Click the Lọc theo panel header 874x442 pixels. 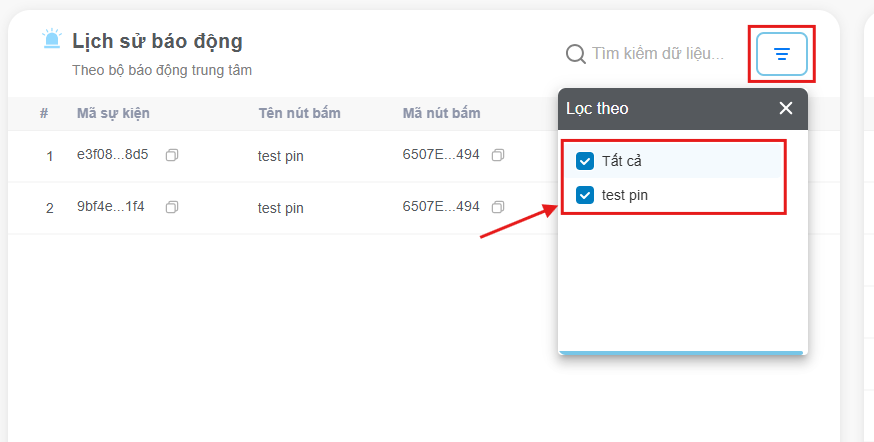(x=682, y=109)
